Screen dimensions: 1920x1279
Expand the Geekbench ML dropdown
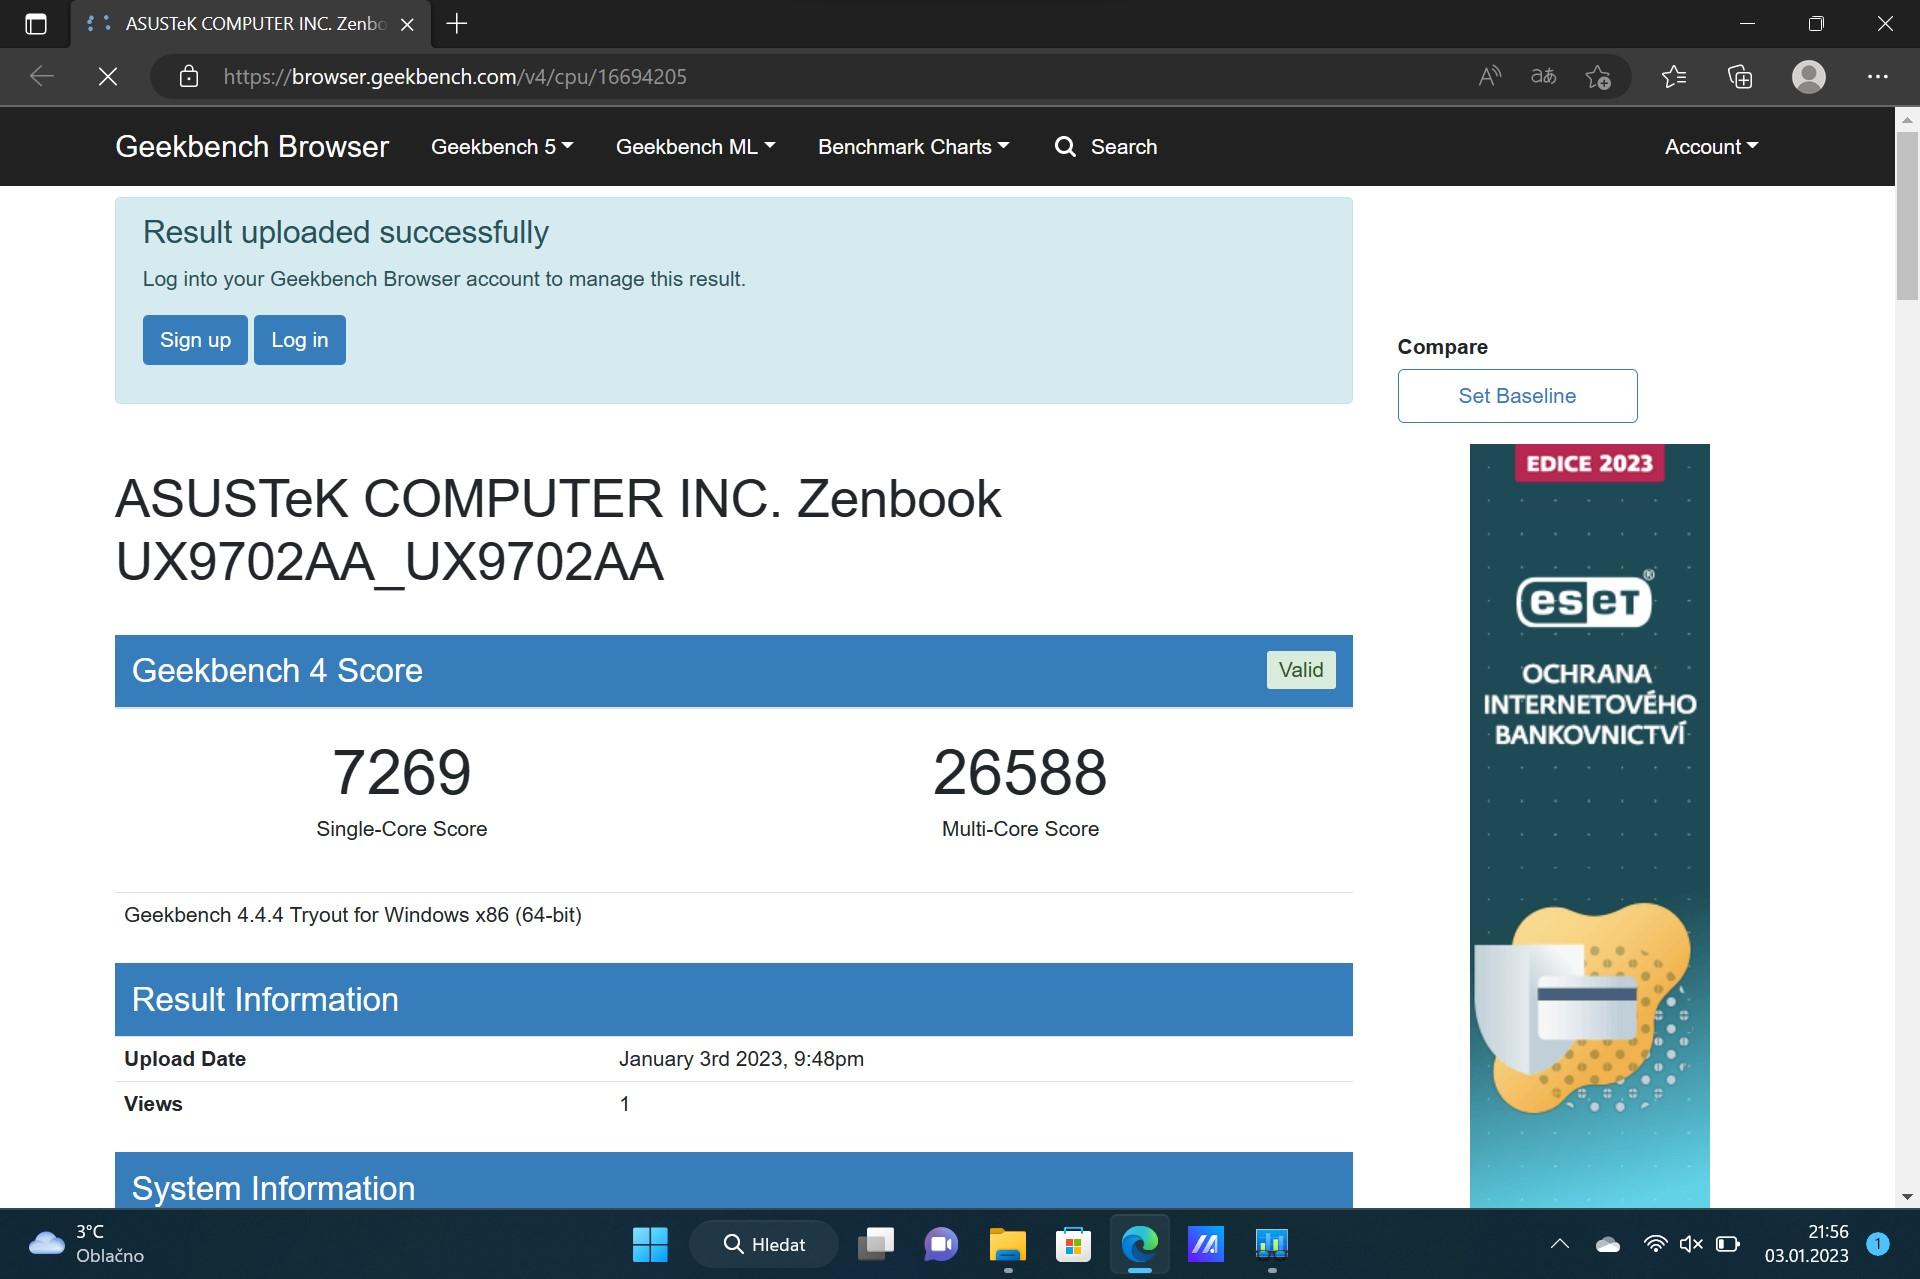696,147
